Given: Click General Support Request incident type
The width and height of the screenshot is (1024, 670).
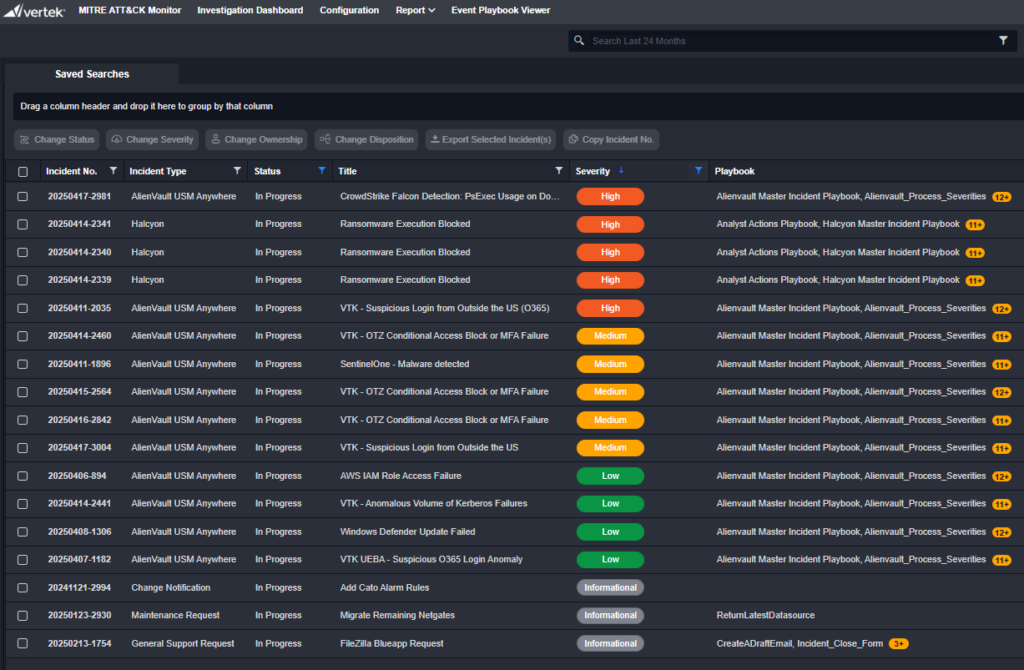Looking at the screenshot, I should [x=183, y=644].
